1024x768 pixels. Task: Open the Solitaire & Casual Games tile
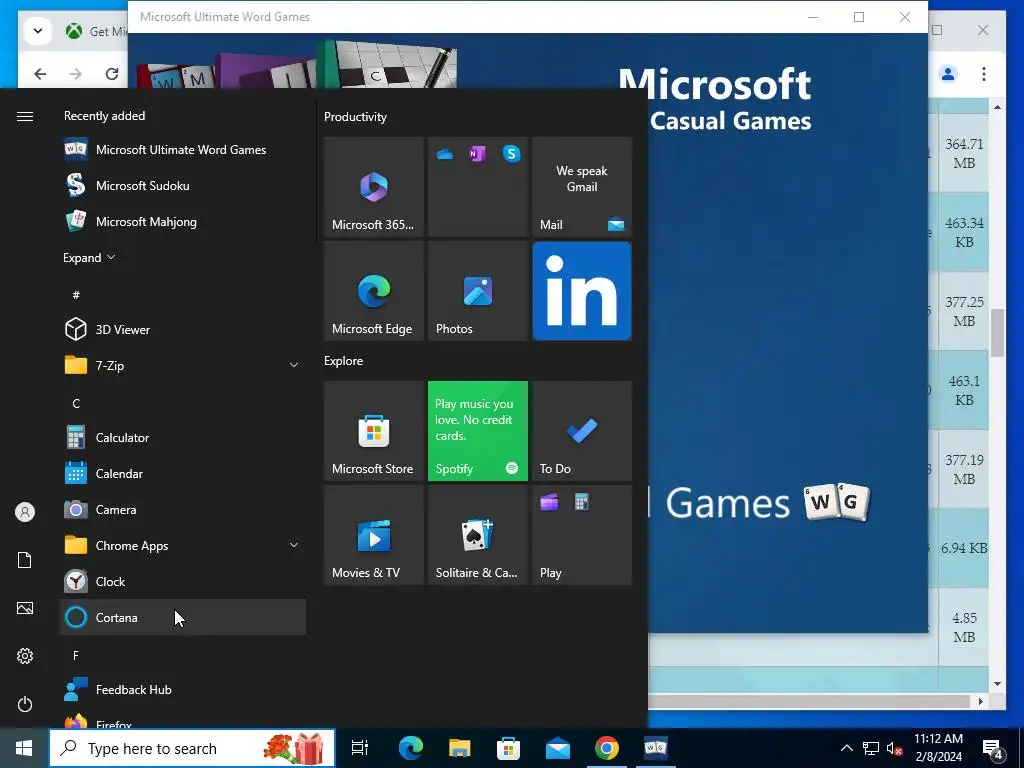(477, 535)
